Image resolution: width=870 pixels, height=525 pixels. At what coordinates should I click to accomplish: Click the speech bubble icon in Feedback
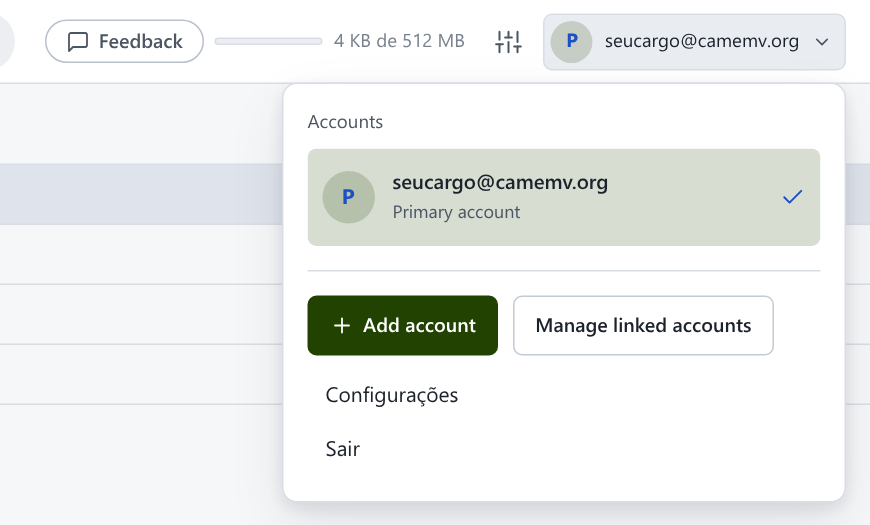[x=78, y=42]
